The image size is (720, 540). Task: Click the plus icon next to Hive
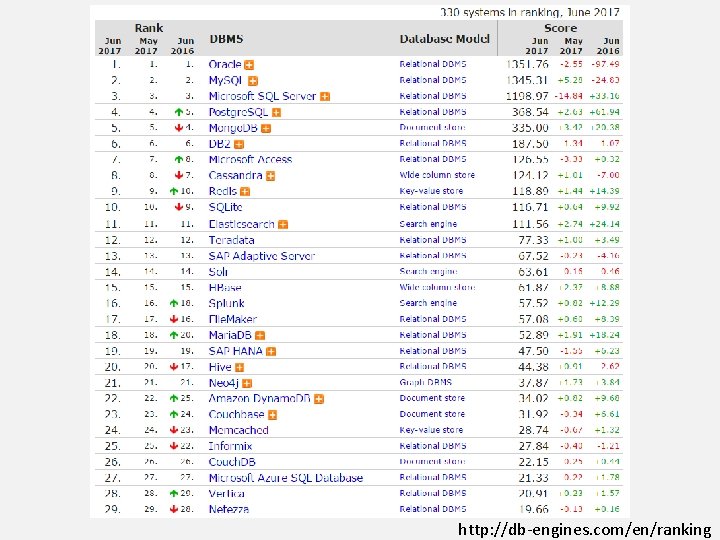pyautogui.click(x=239, y=367)
